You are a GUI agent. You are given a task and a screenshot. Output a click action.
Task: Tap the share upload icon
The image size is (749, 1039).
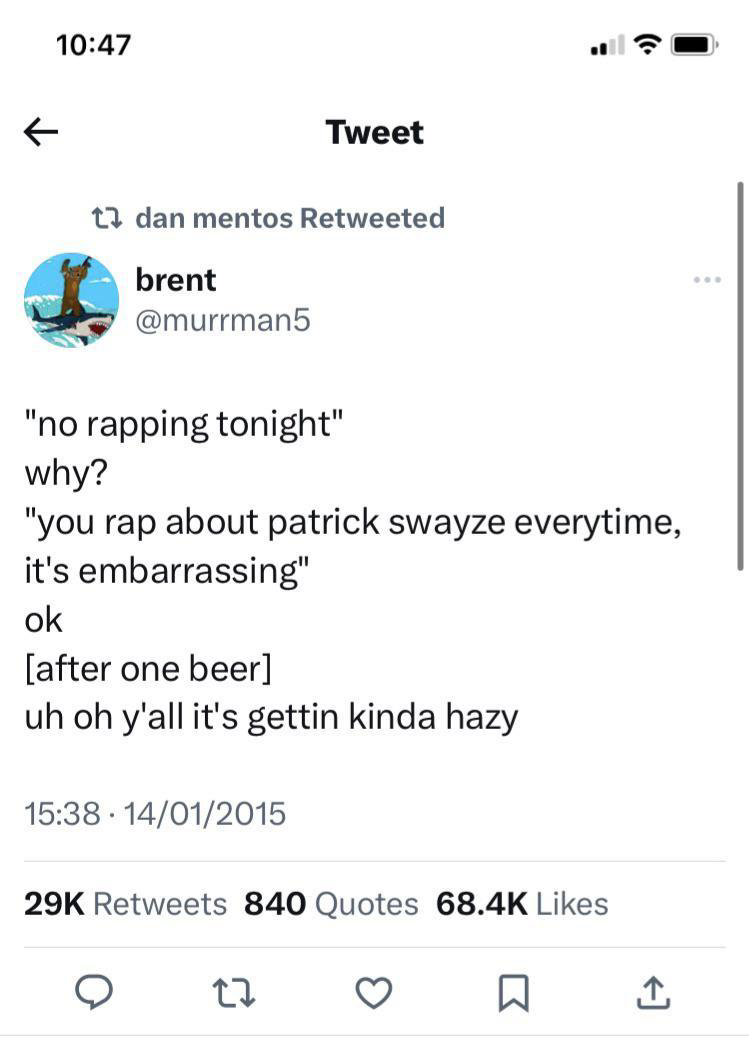coord(653,992)
